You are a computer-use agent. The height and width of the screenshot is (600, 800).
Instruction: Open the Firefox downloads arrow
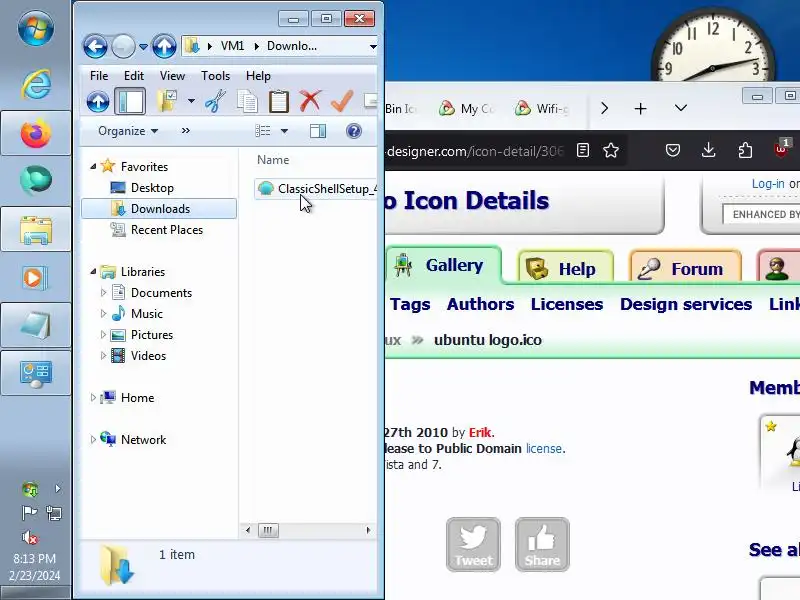[x=708, y=151]
